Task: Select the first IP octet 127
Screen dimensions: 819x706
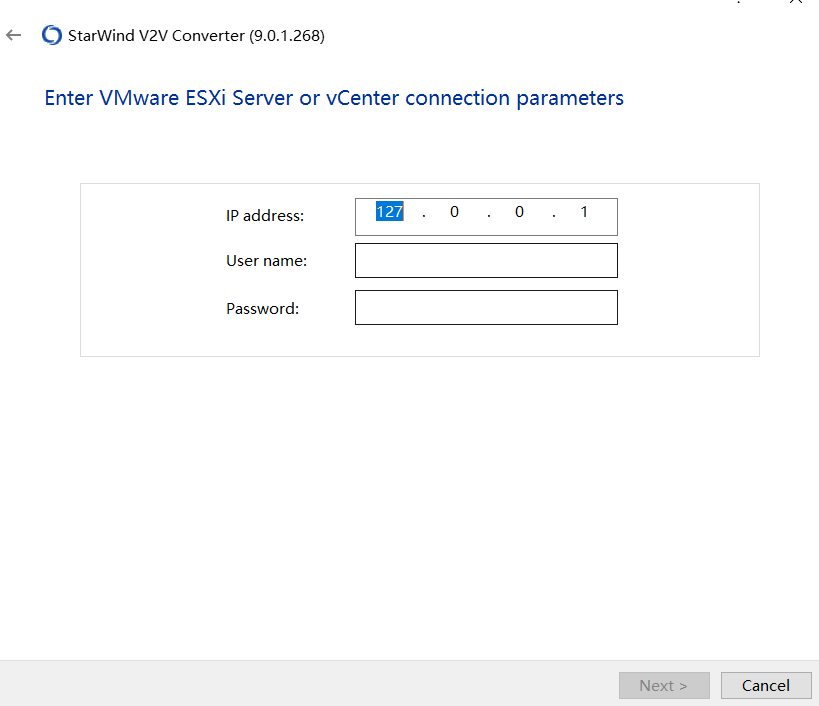Action: pos(390,212)
